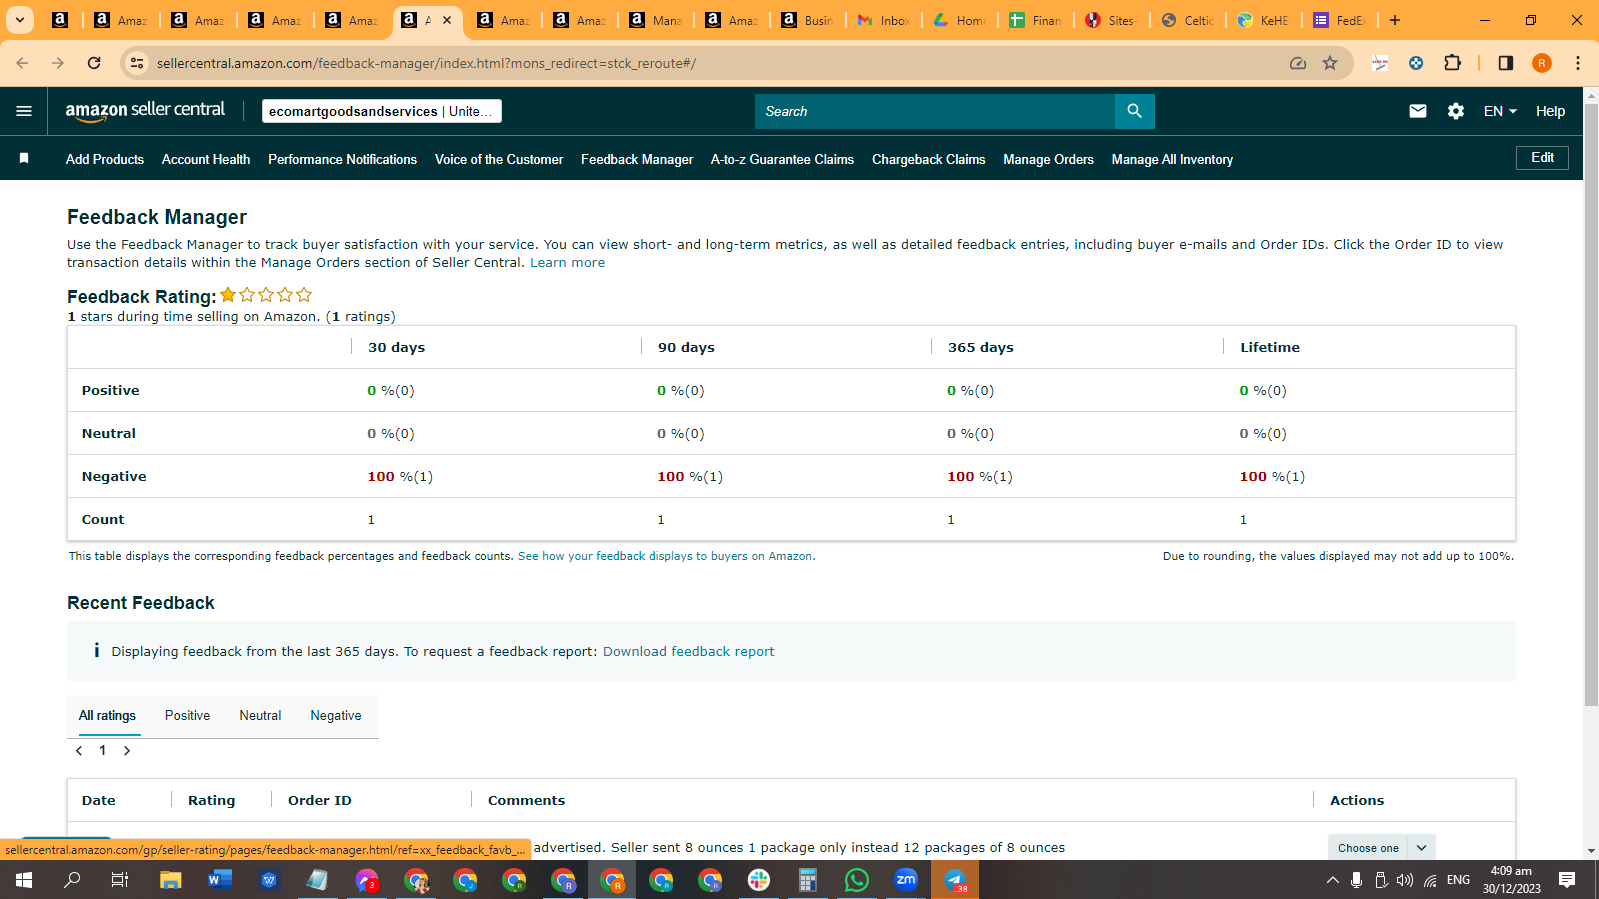The height and width of the screenshot is (899, 1599).
Task: Bookmark this page with the star icon
Action: pos(1330,63)
